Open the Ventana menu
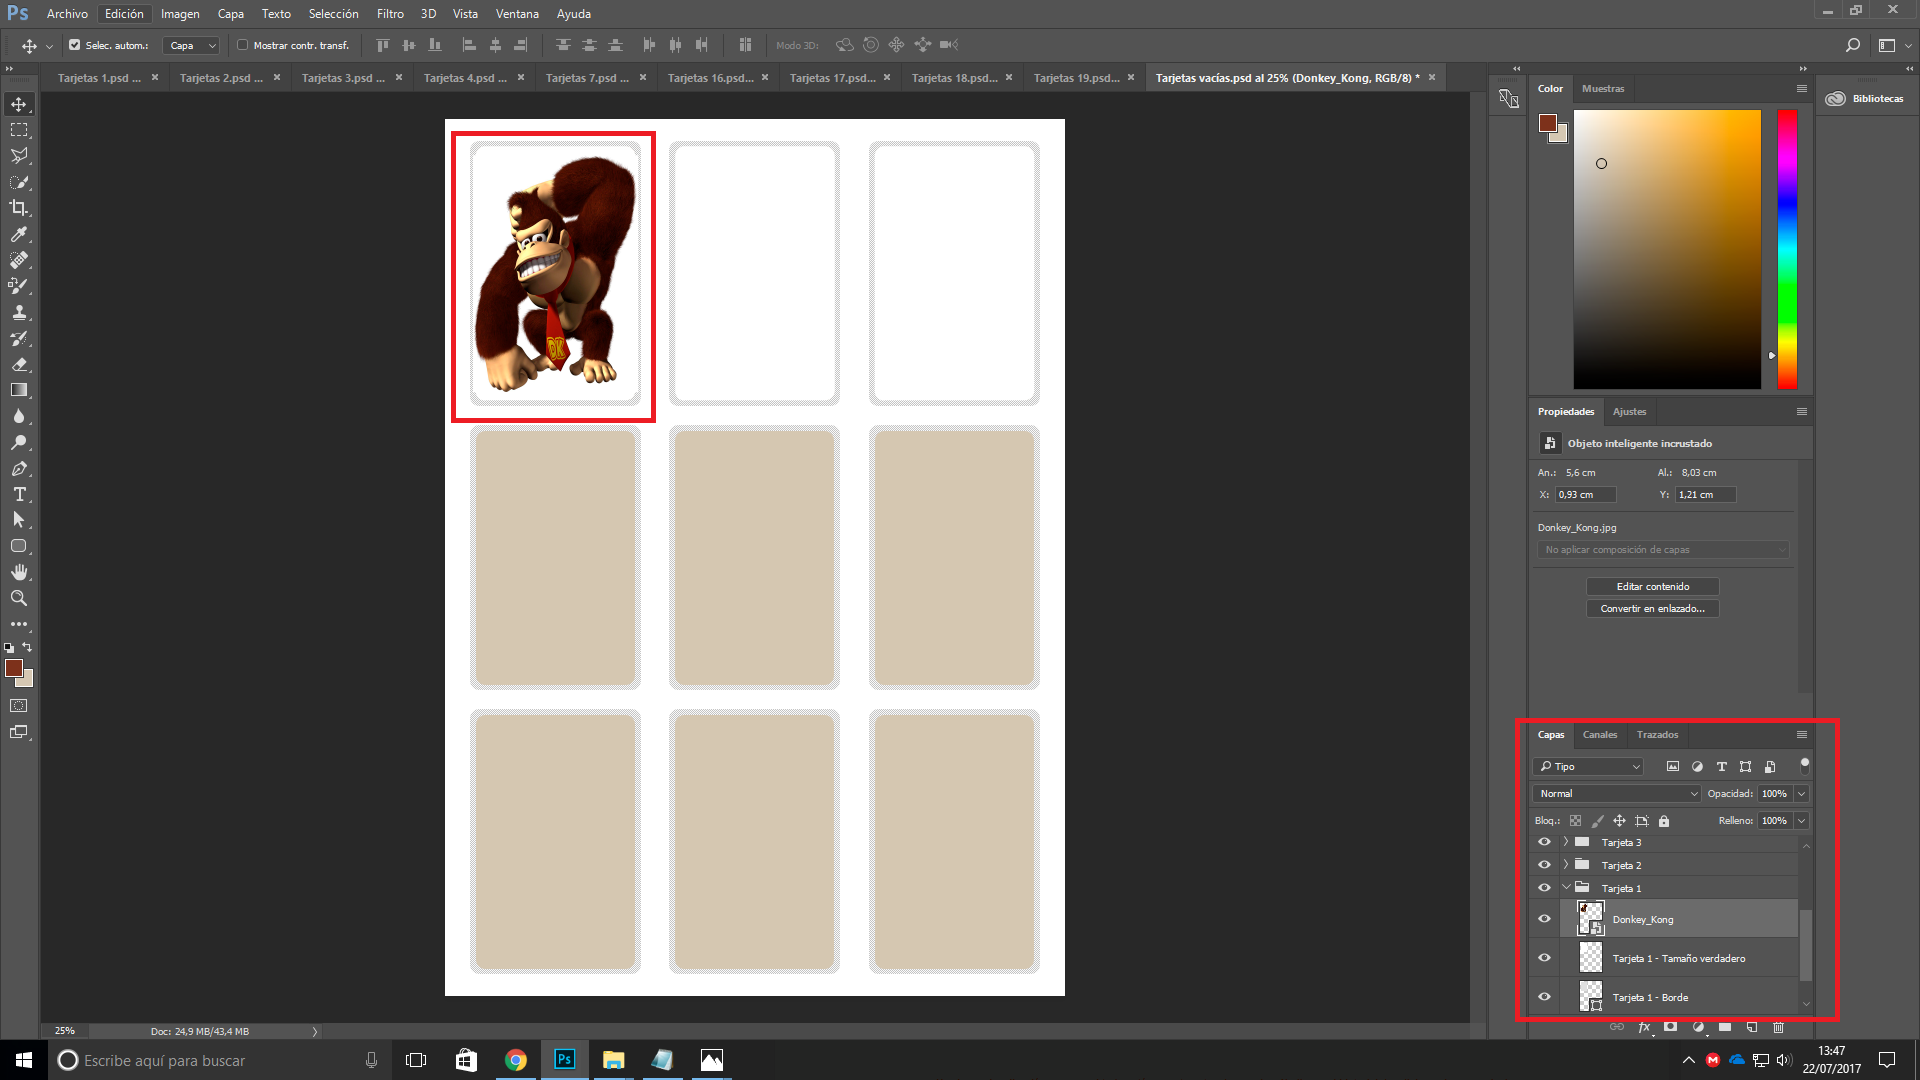This screenshot has width=1920, height=1080. pyautogui.click(x=517, y=14)
